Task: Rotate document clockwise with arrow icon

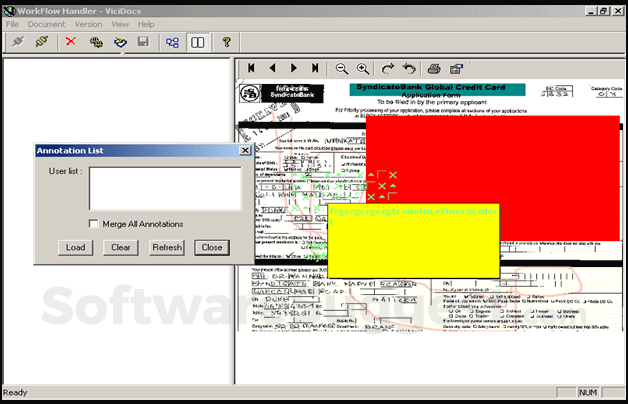Action: [x=387, y=68]
